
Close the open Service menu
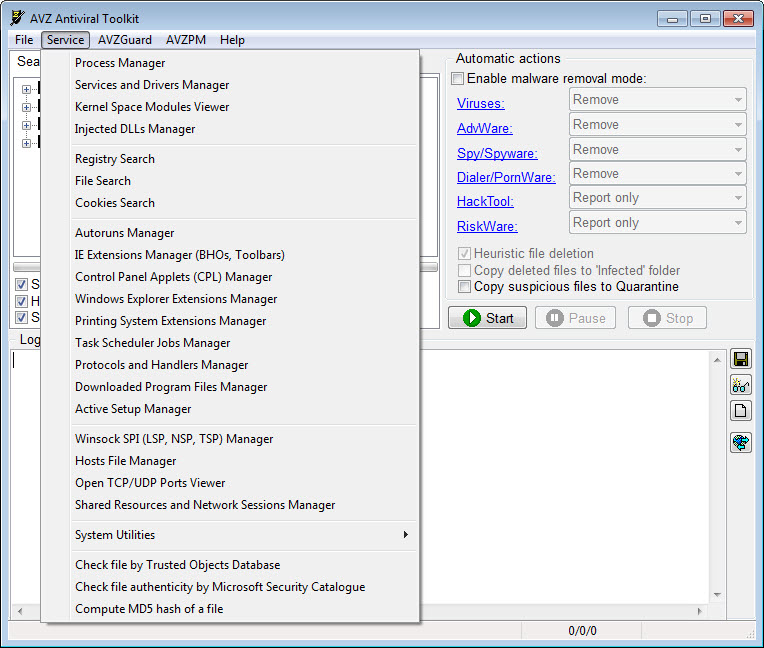(x=65, y=40)
